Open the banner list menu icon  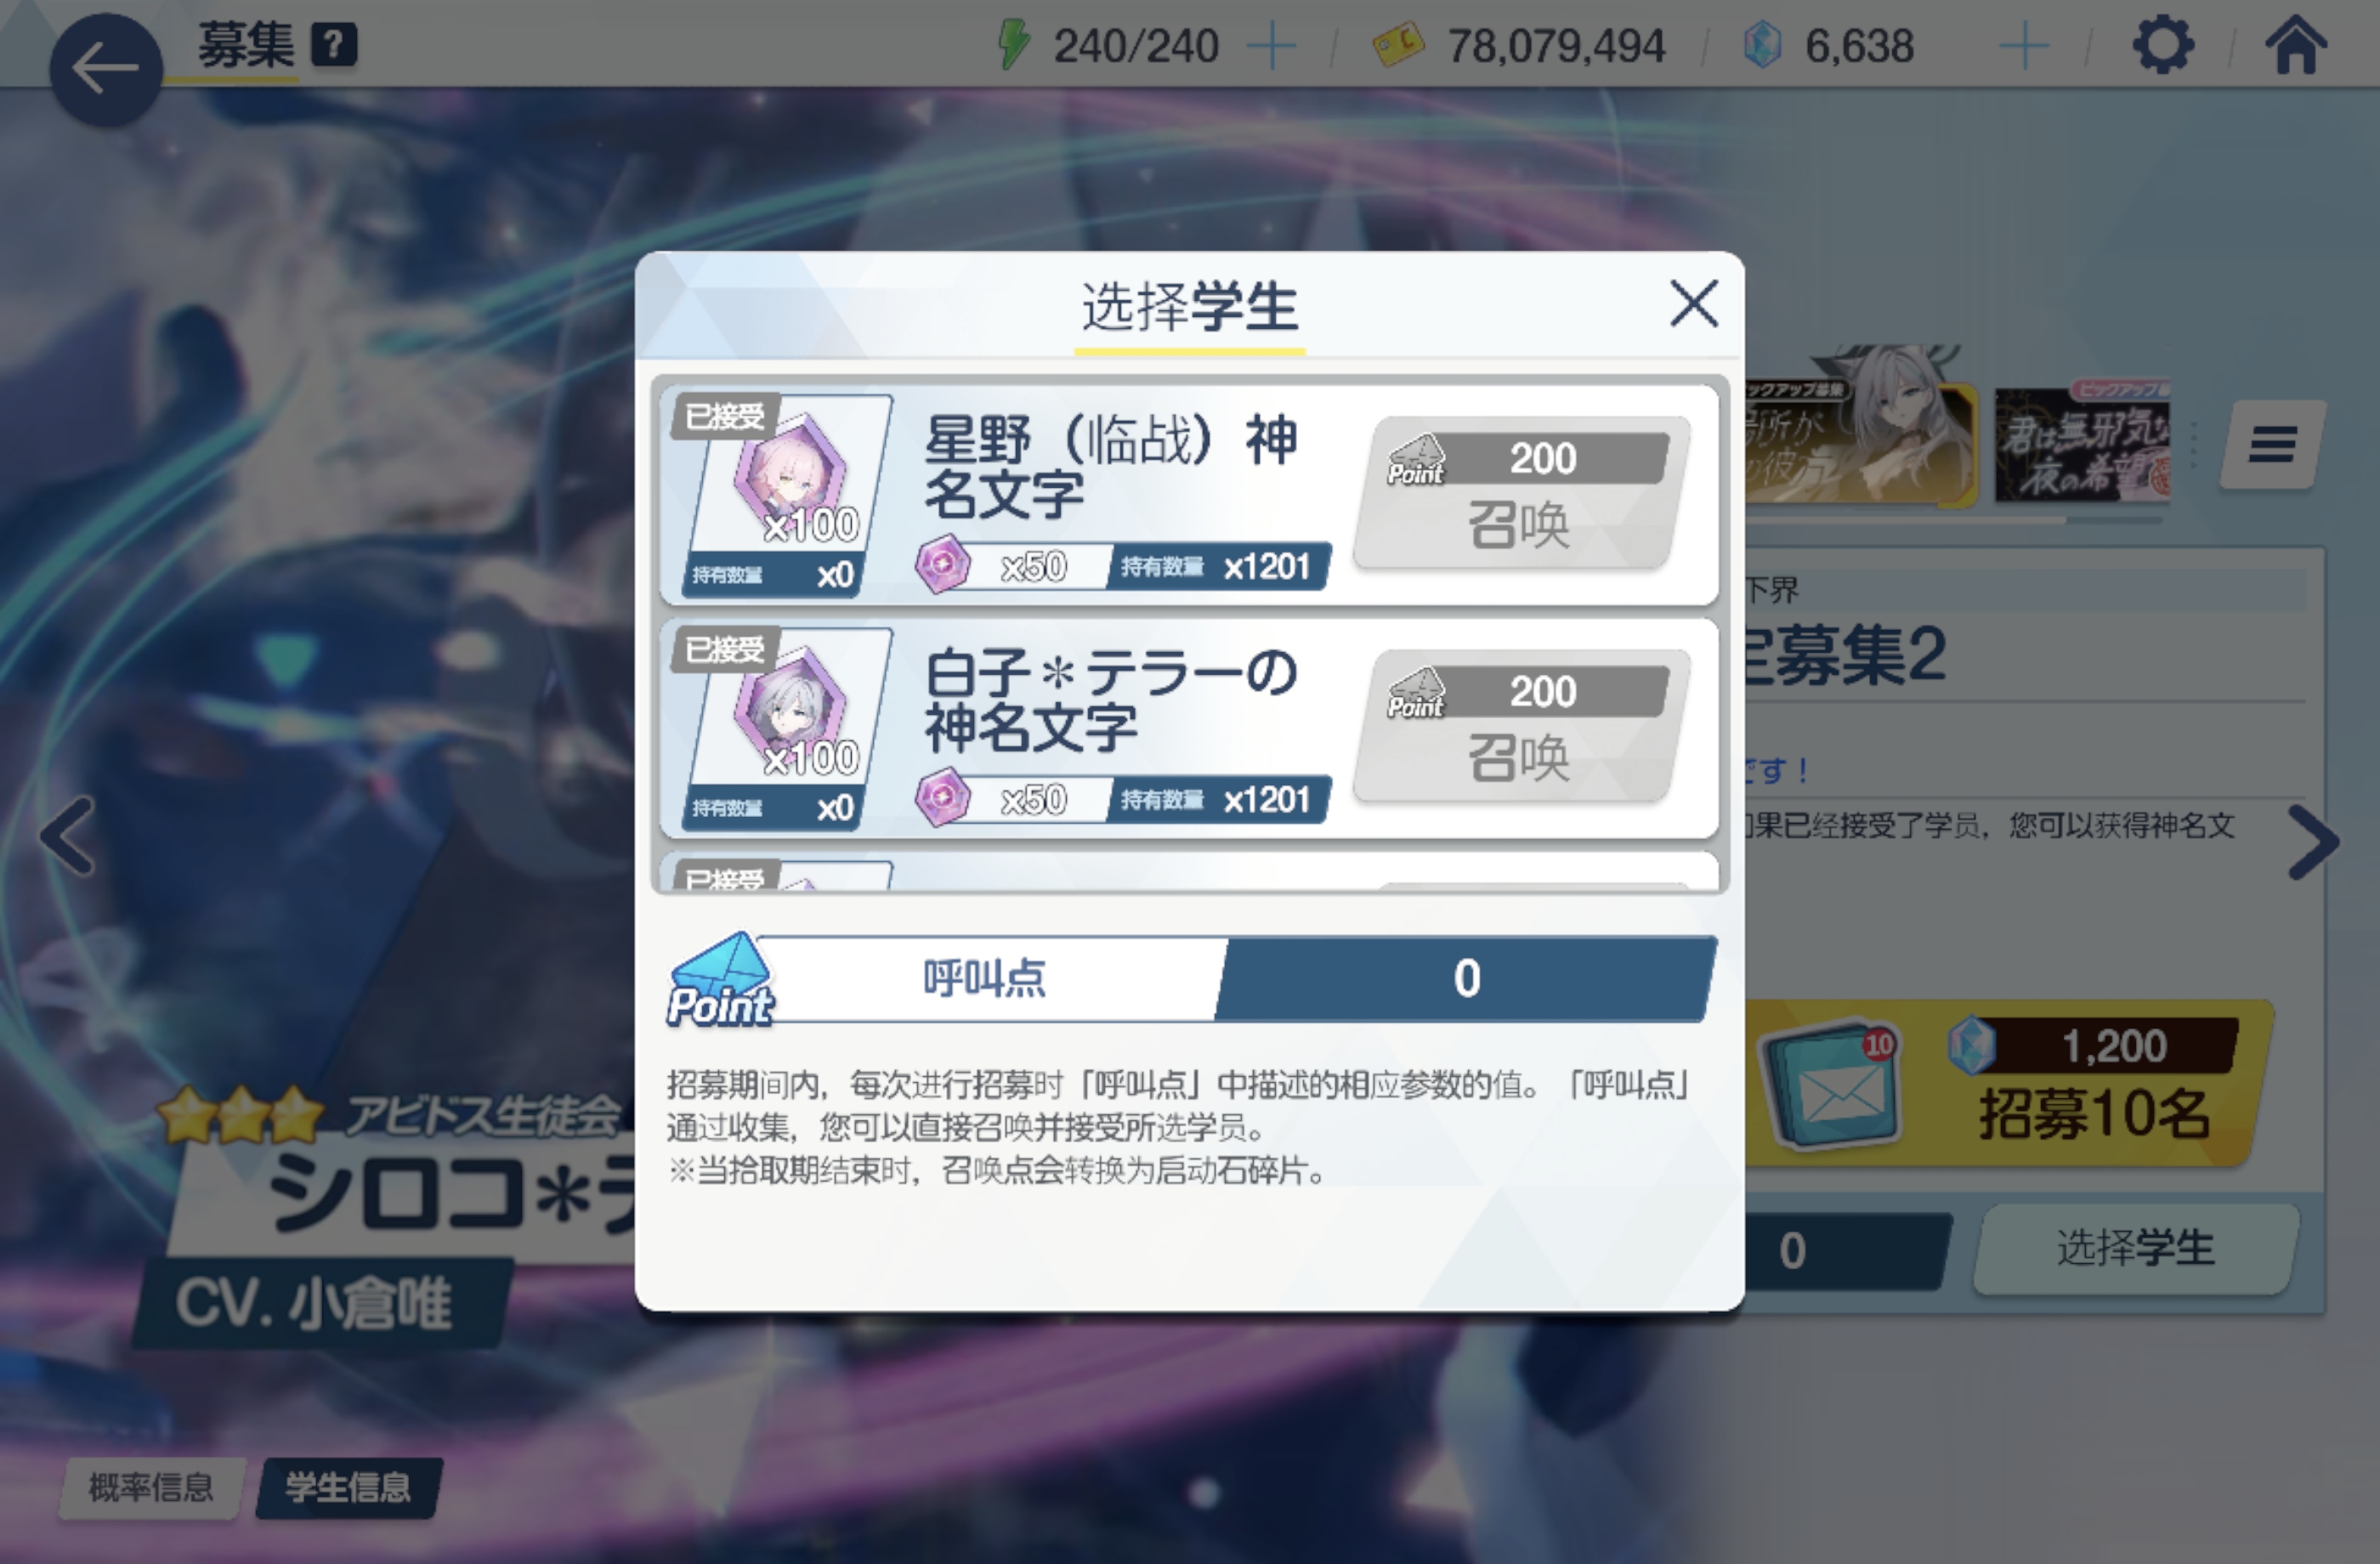click(x=2272, y=444)
